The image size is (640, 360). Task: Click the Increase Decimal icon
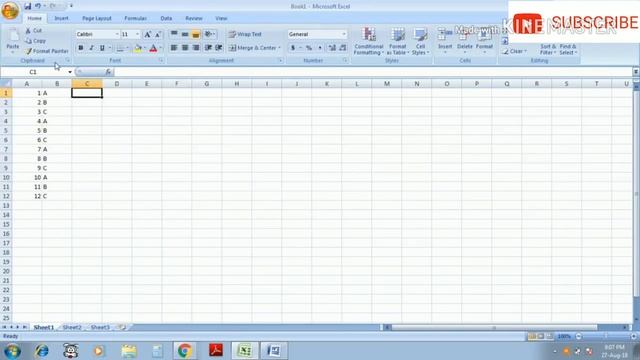[332, 48]
